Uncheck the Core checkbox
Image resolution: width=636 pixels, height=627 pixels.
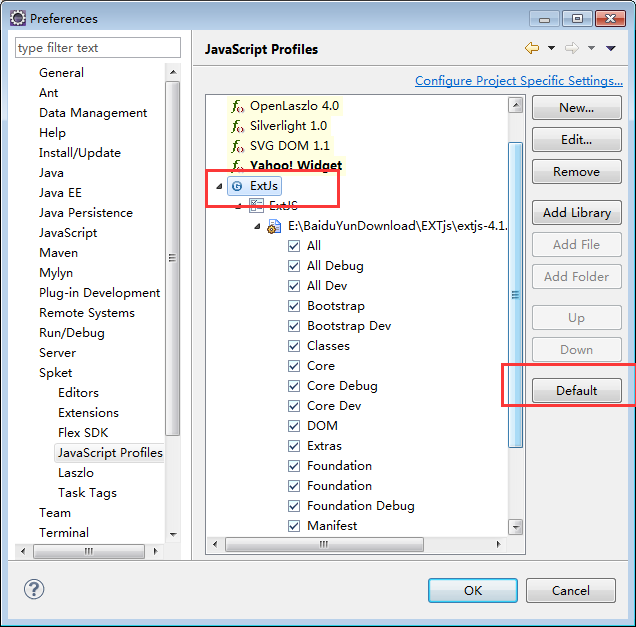click(294, 366)
